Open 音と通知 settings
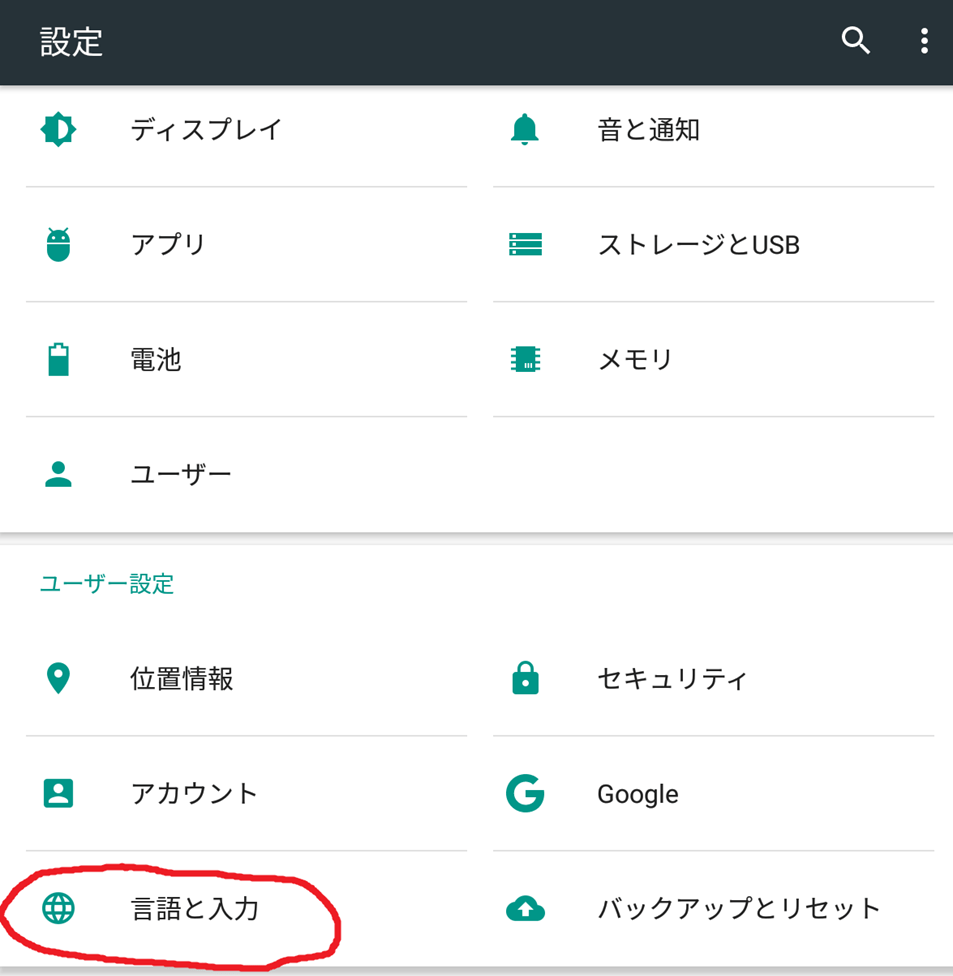The width and height of the screenshot is (953, 976). pos(648,129)
